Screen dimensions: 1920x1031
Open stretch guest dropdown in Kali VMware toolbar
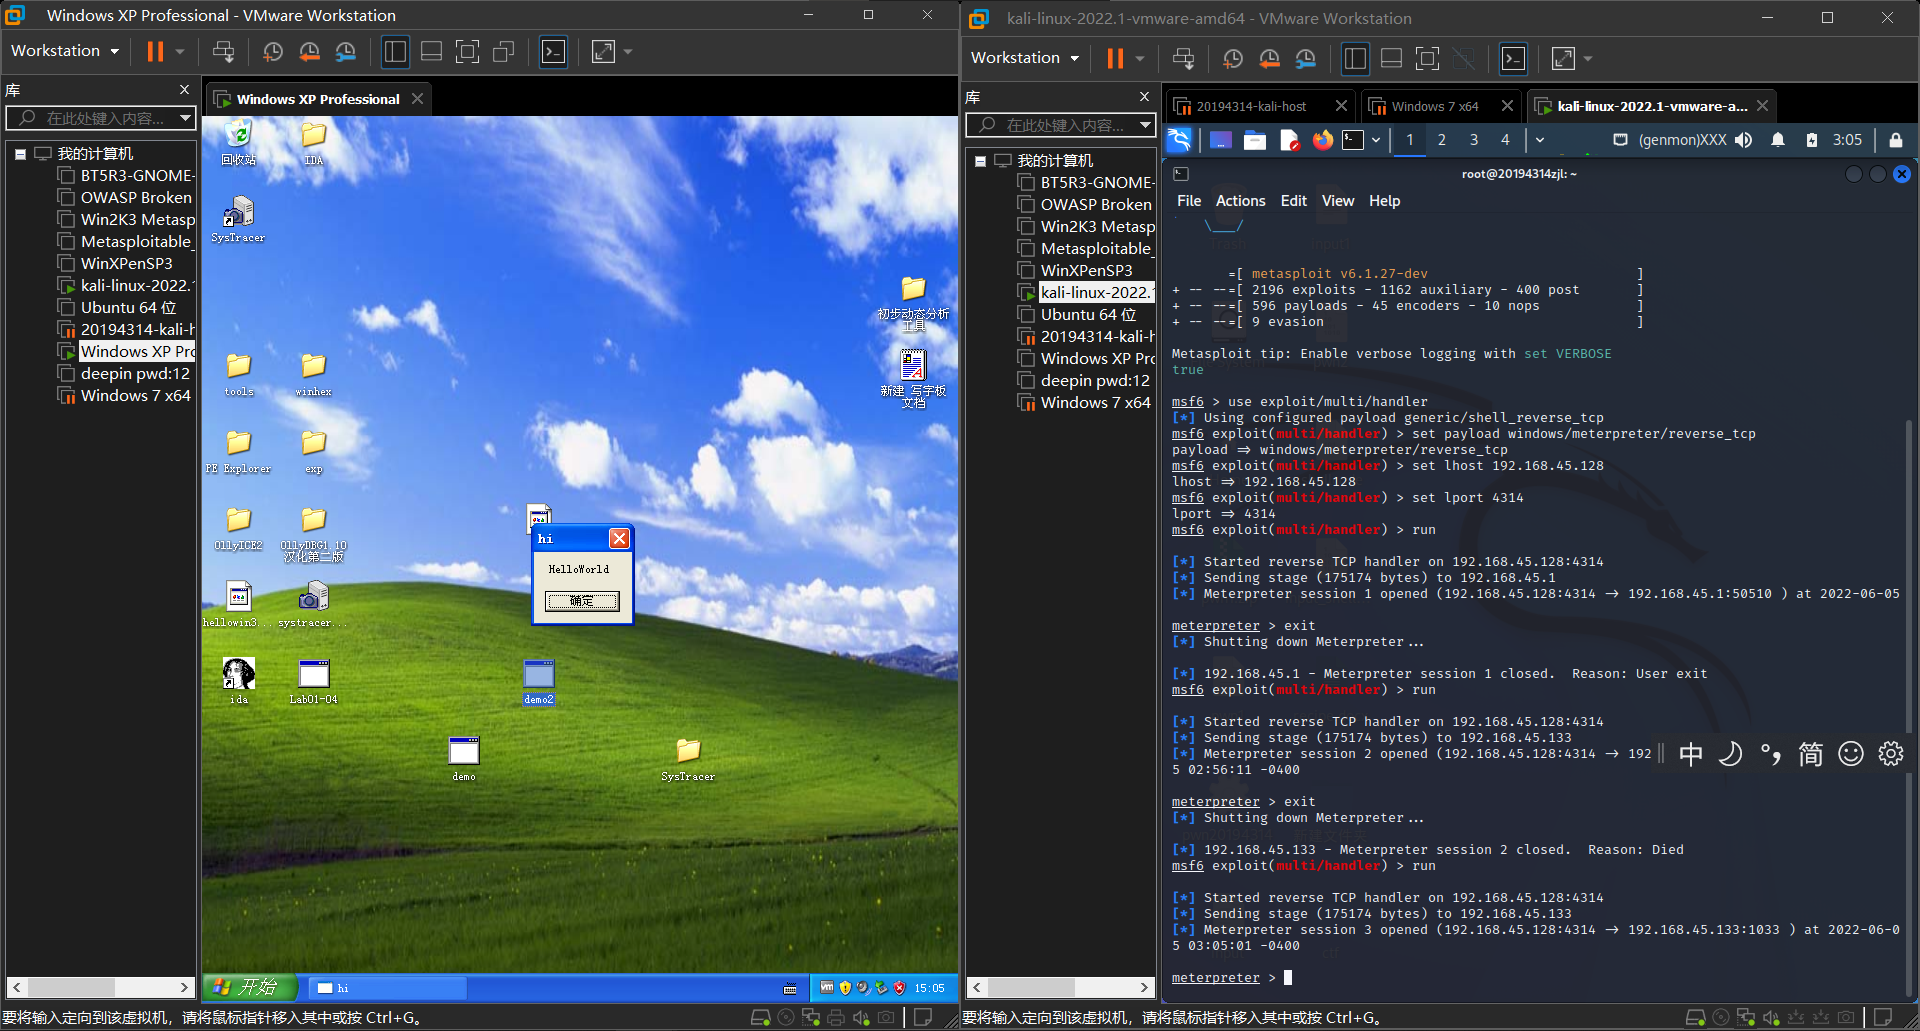[1588, 58]
